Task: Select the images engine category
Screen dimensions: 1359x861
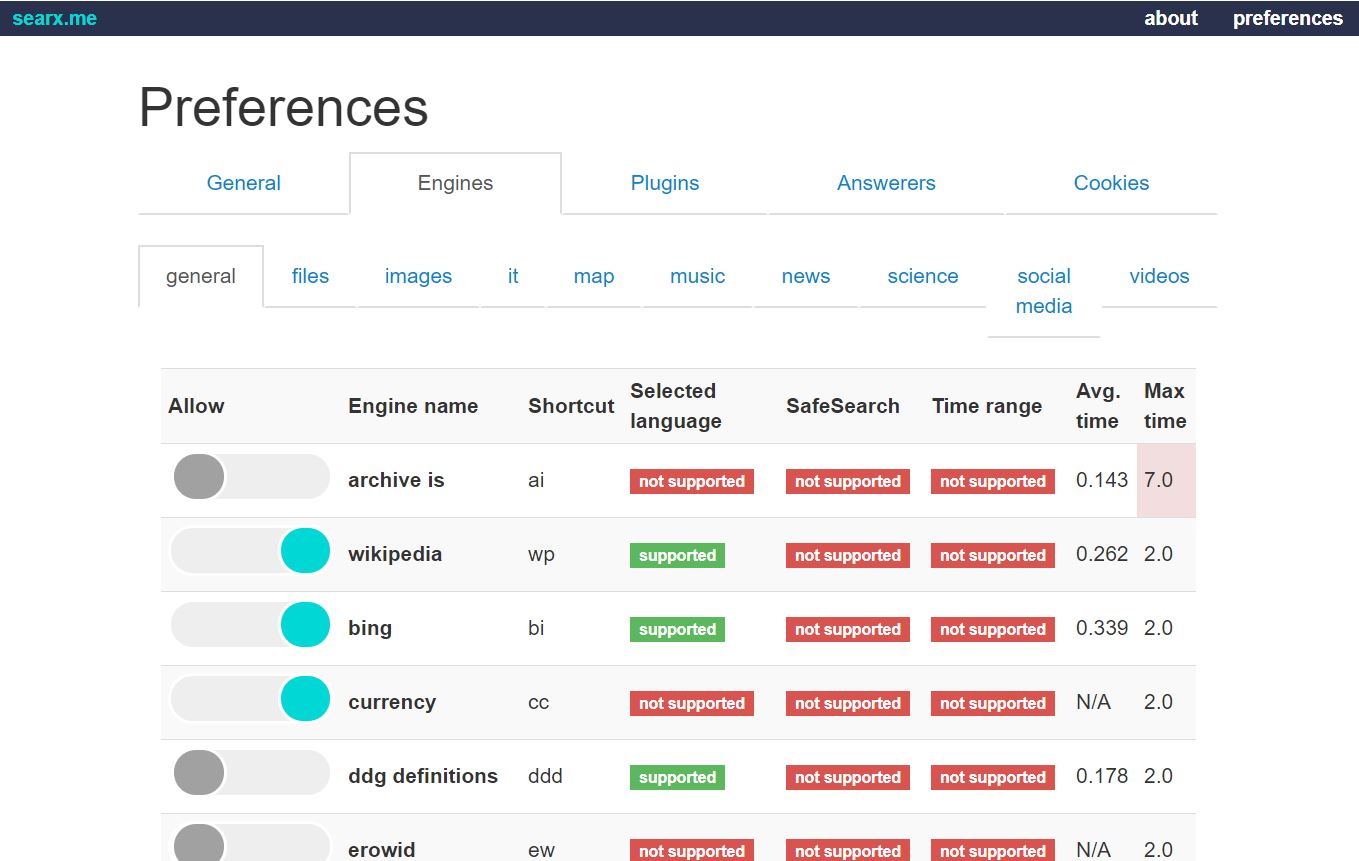Action: click(418, 276)
